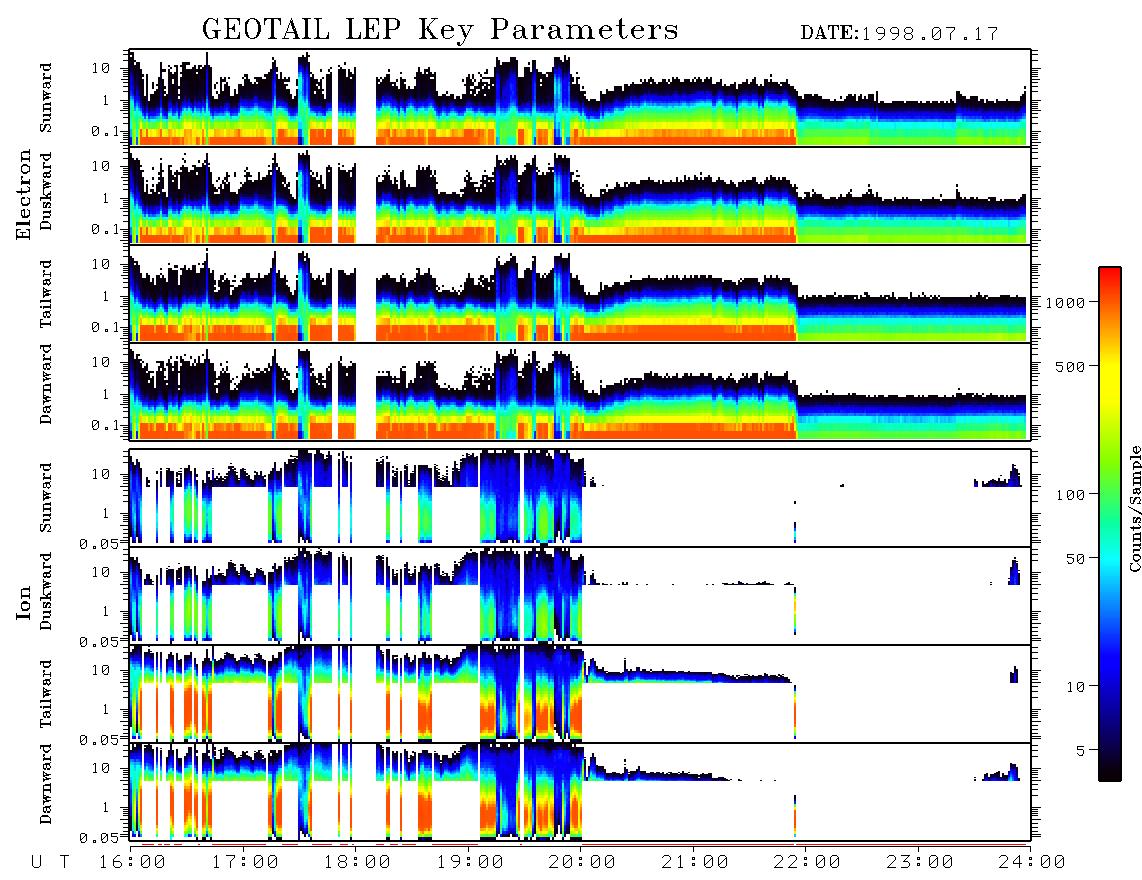Open the Ion Sunward spectrogram panel

[x=580, y=498]
